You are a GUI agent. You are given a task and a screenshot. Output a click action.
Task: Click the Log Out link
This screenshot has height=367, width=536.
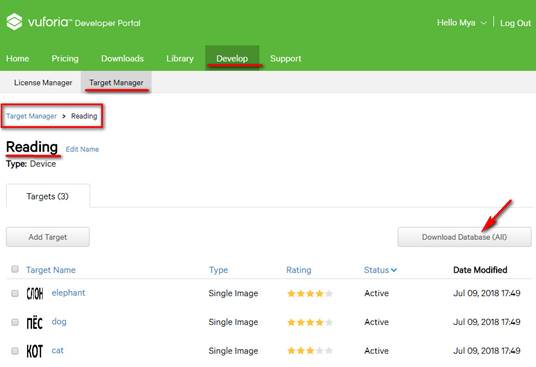click(x=515, y=23)
